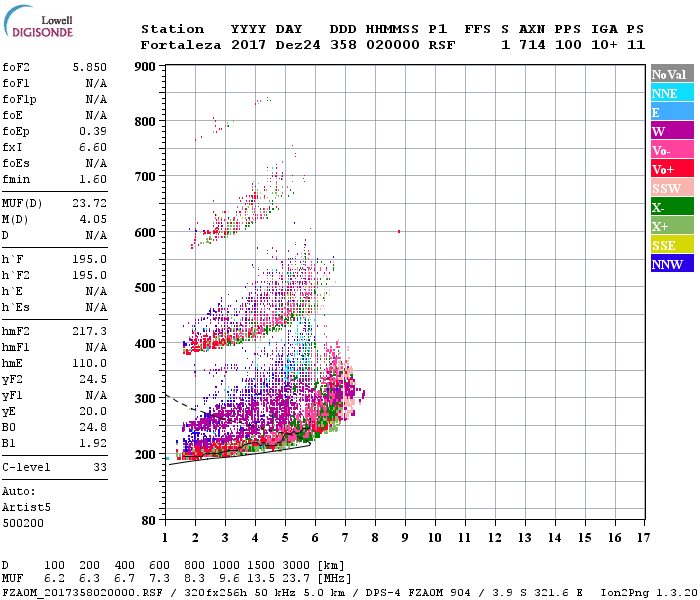
Task: Click the Fortaleza station name
Action: 181,45
